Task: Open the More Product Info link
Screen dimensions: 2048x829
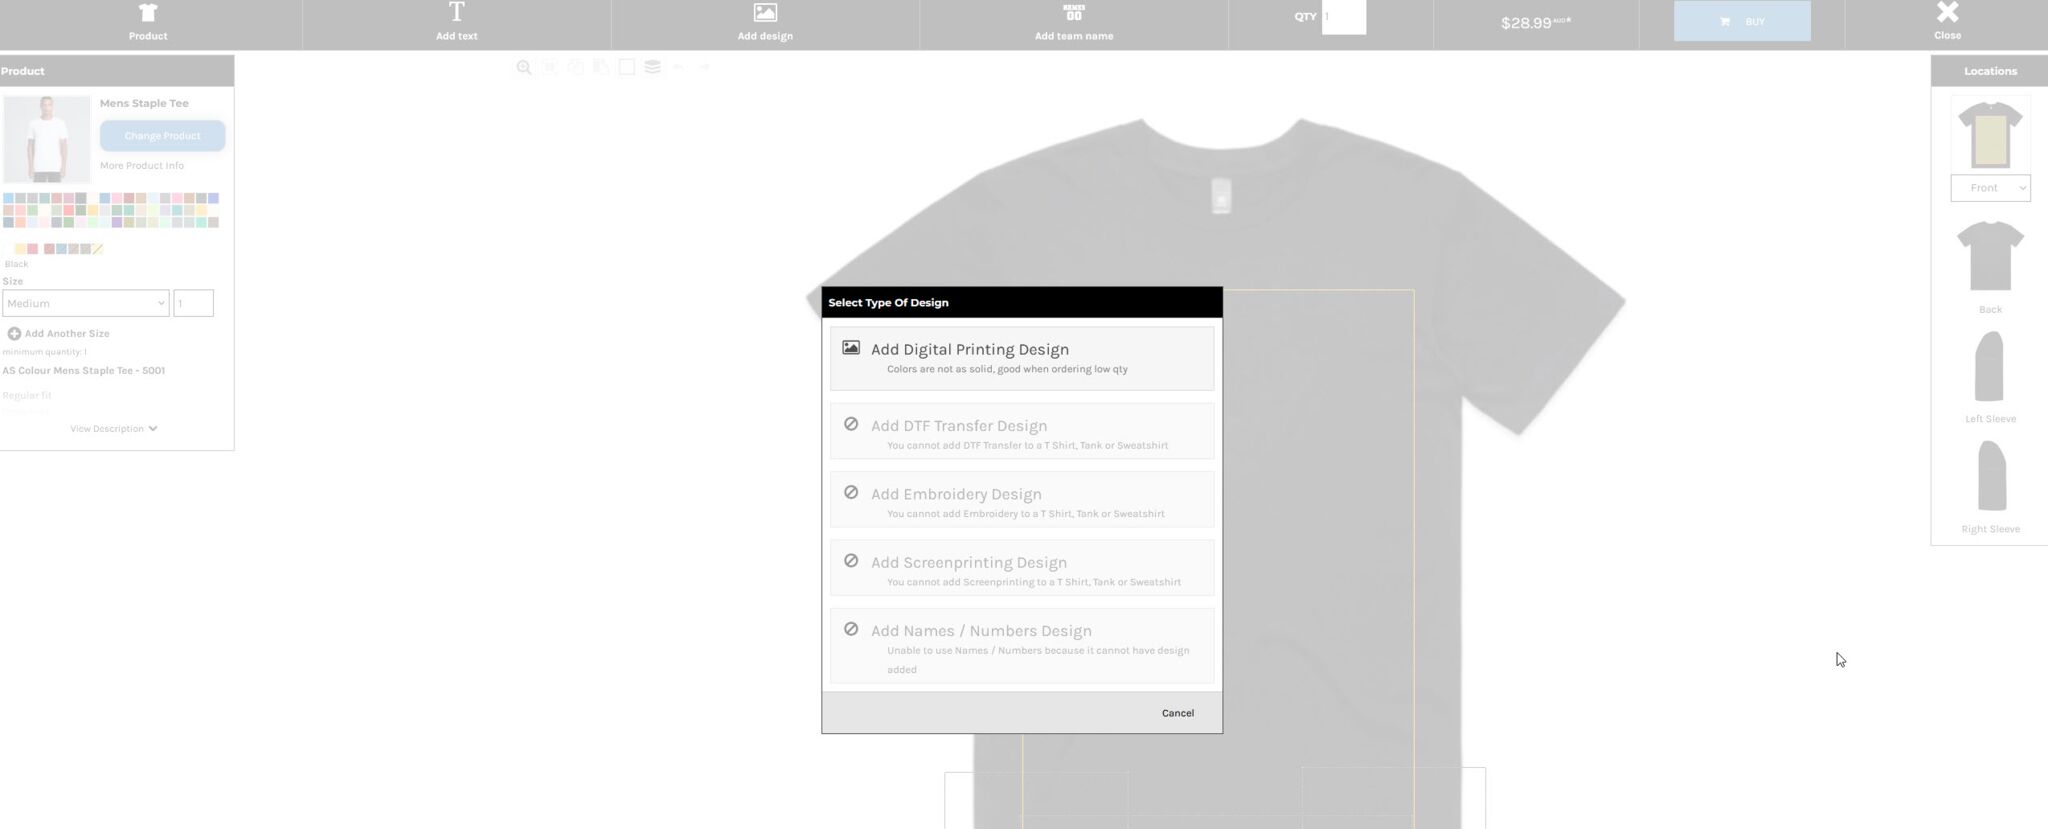Action: coord(142,165)
